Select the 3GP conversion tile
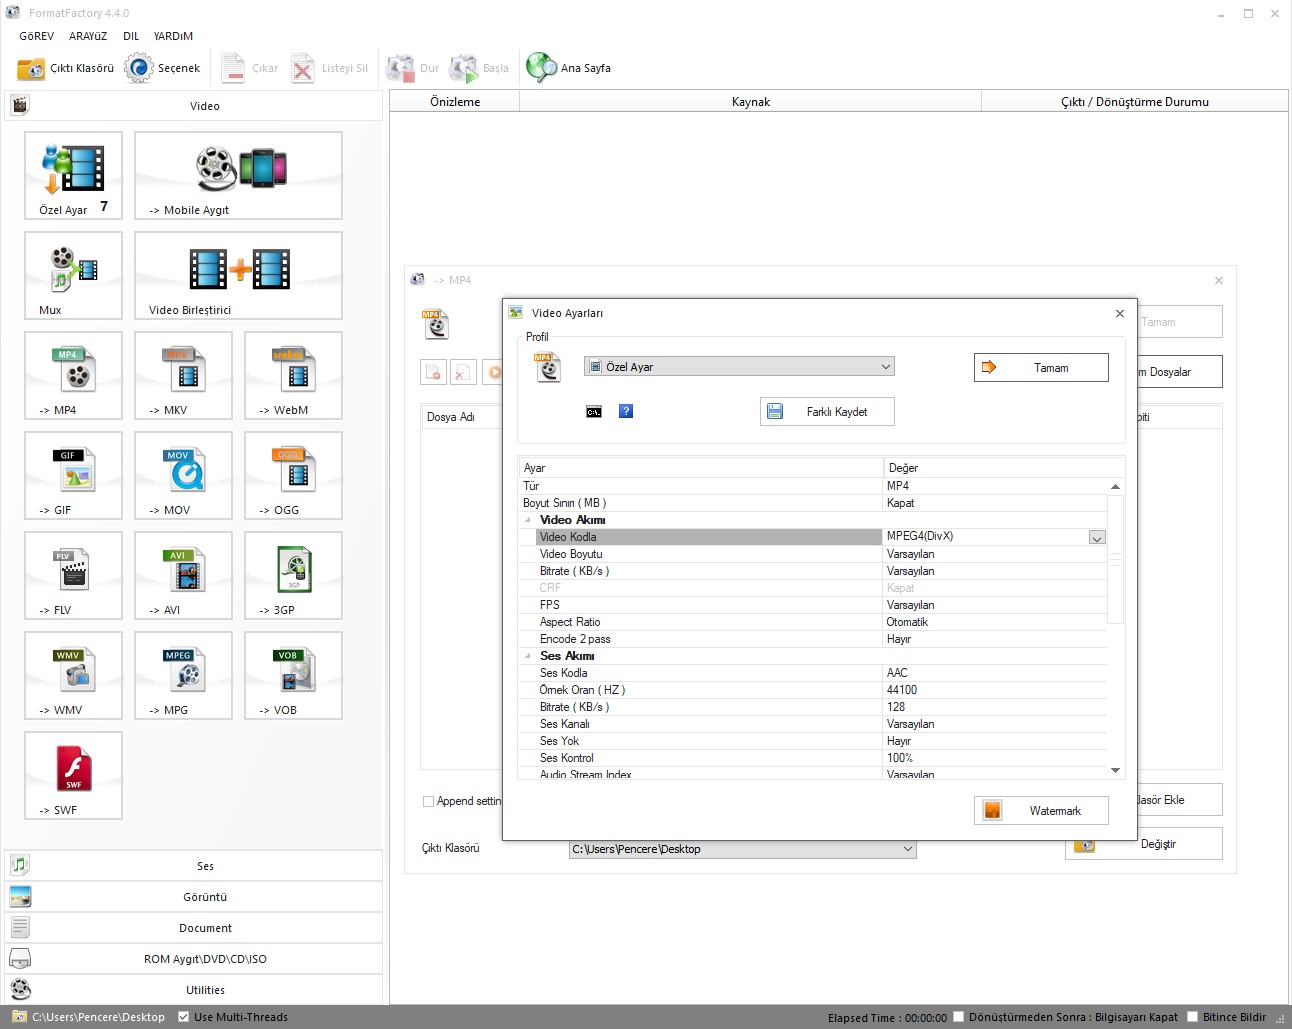1292x1029 pixels. 293,575
